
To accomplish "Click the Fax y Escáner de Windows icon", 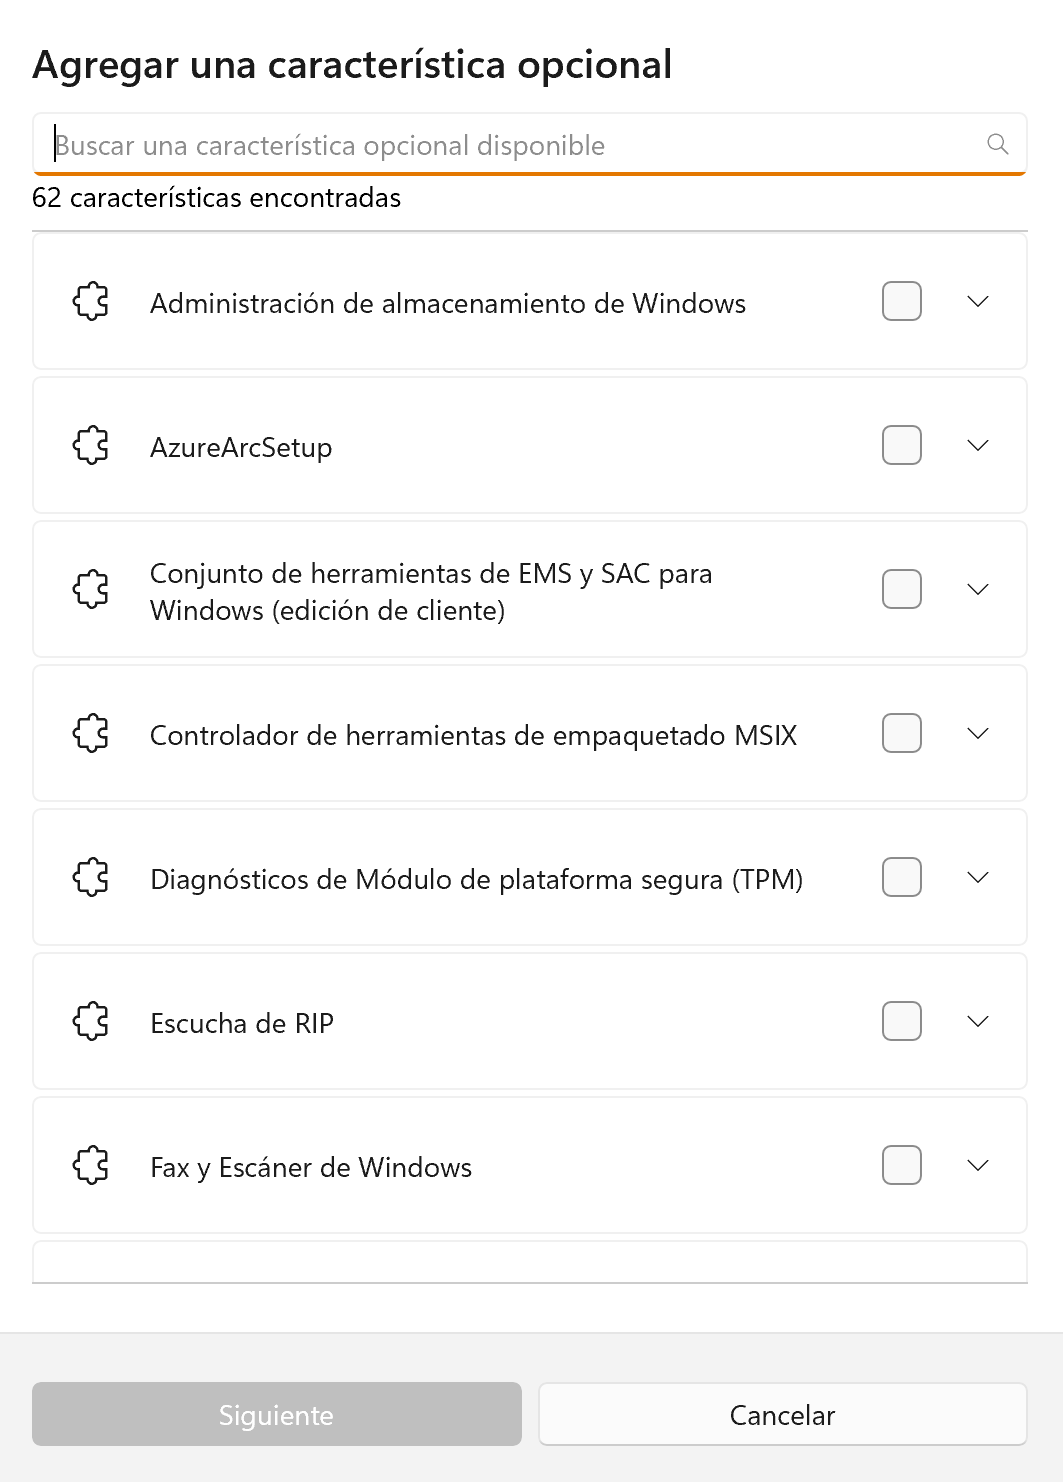I will point(91,1166).
